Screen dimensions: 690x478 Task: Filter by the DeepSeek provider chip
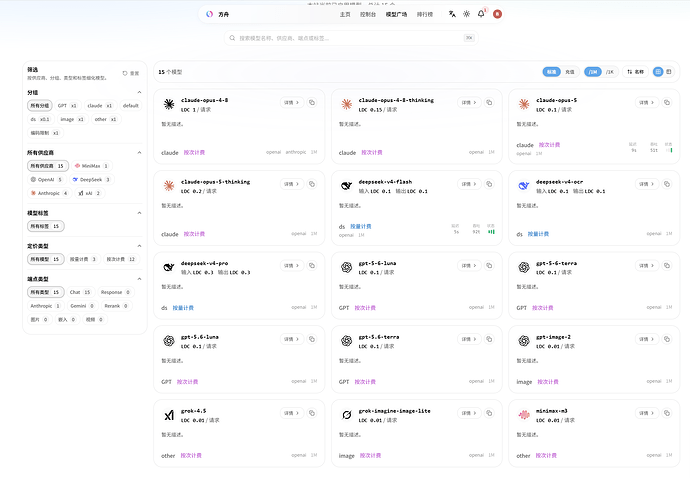click(91, 180)
